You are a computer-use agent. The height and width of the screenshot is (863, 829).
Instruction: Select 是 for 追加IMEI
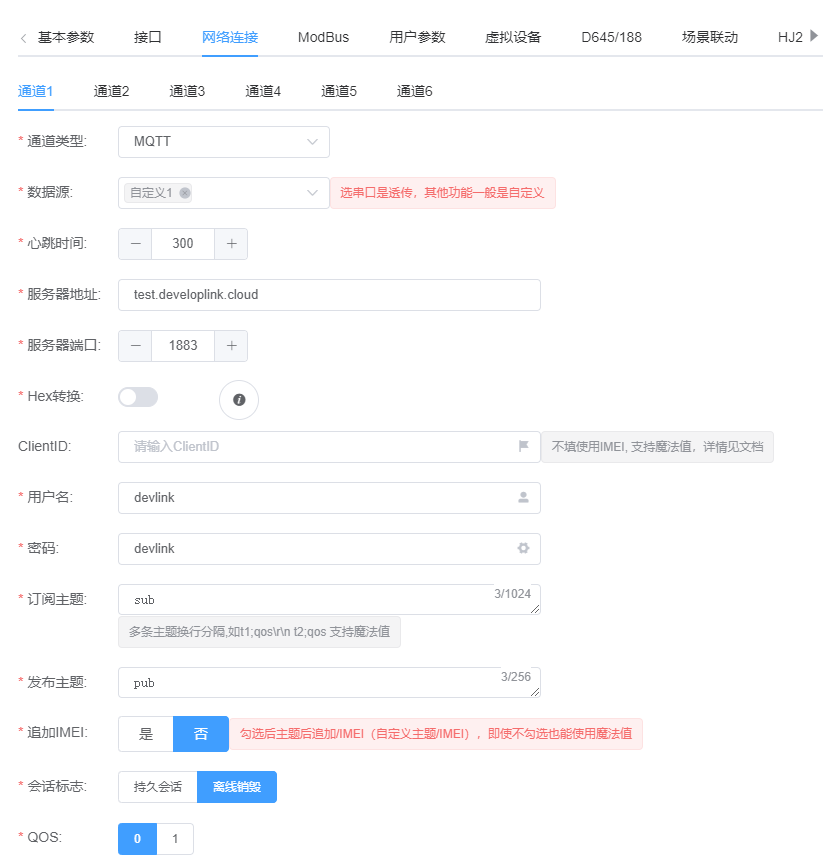coord(146,734)
